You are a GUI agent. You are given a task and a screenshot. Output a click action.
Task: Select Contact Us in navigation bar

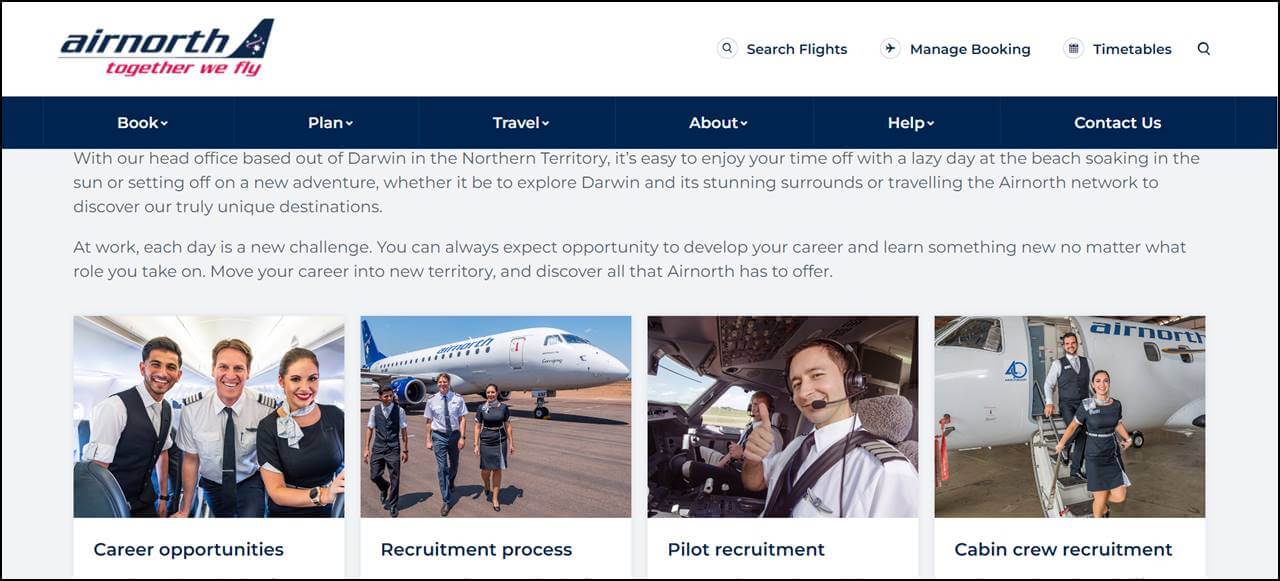click(x=1117, y=123)
